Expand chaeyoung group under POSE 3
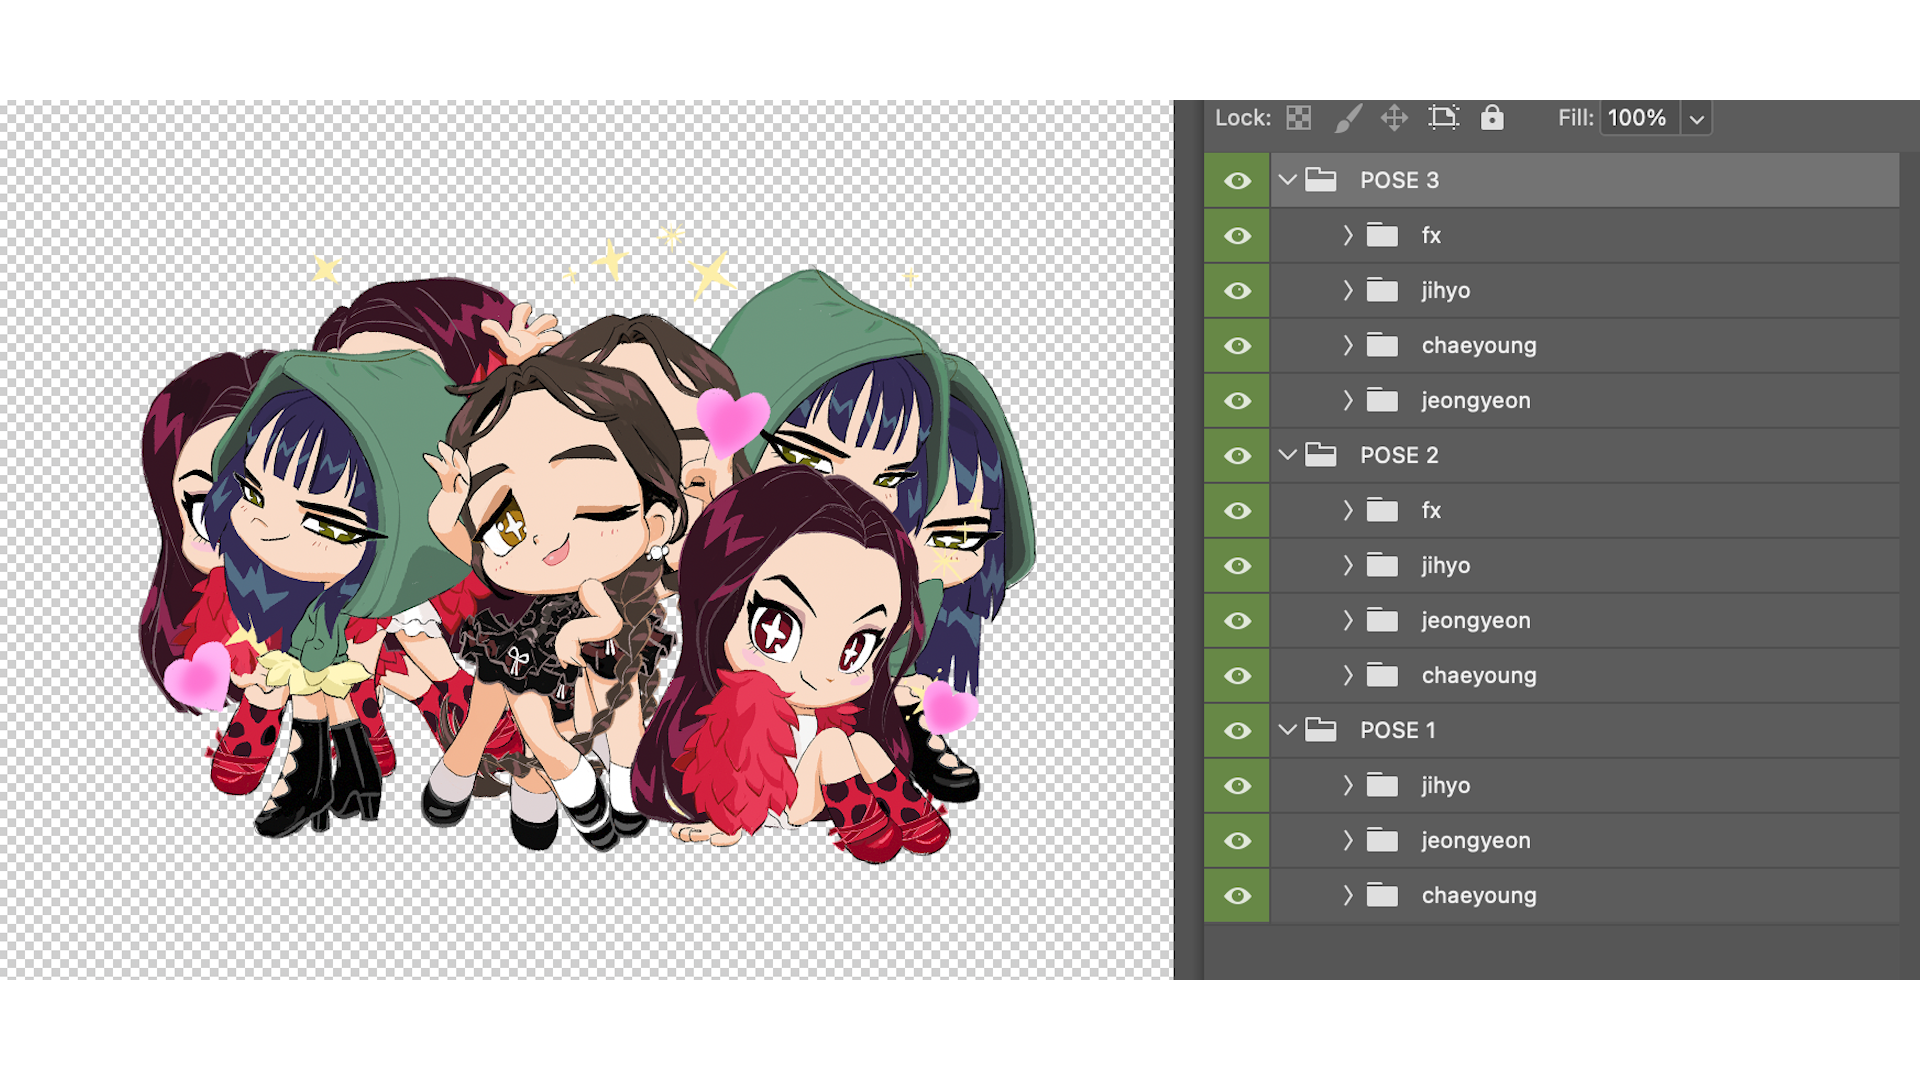 [1347, 345]
